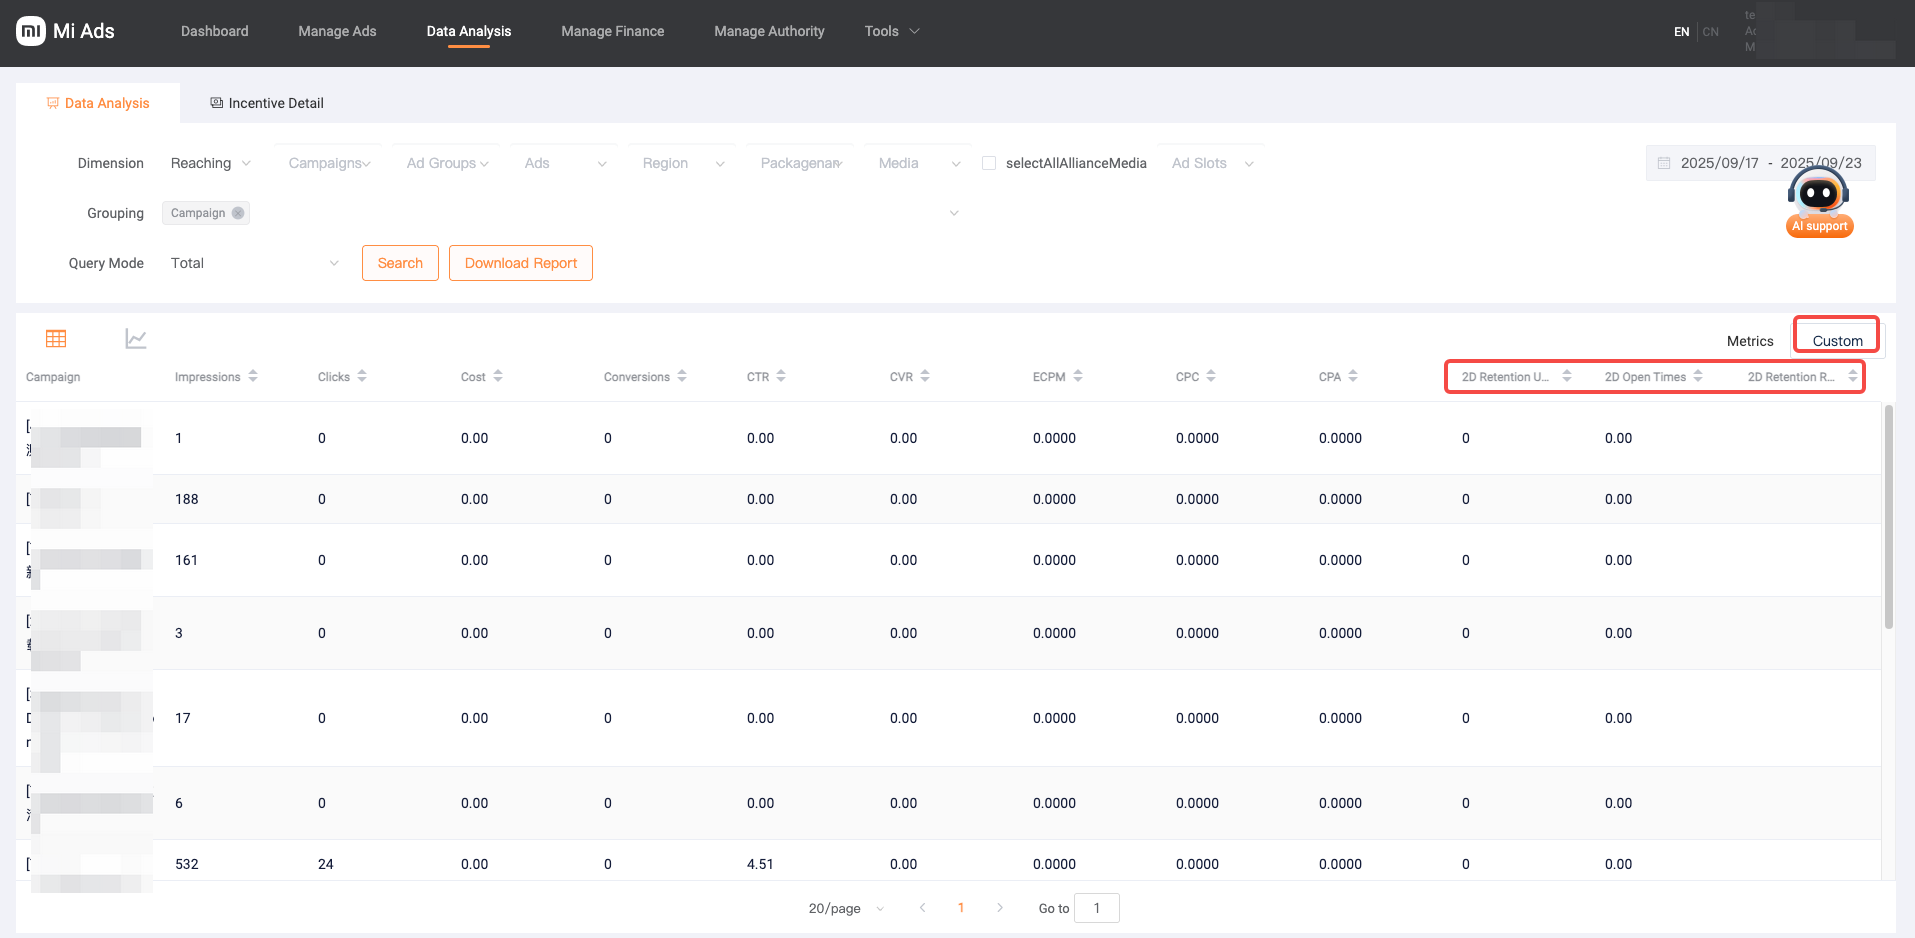Switch language to EN
The image size is (1915, 938).
(1682, 32)
